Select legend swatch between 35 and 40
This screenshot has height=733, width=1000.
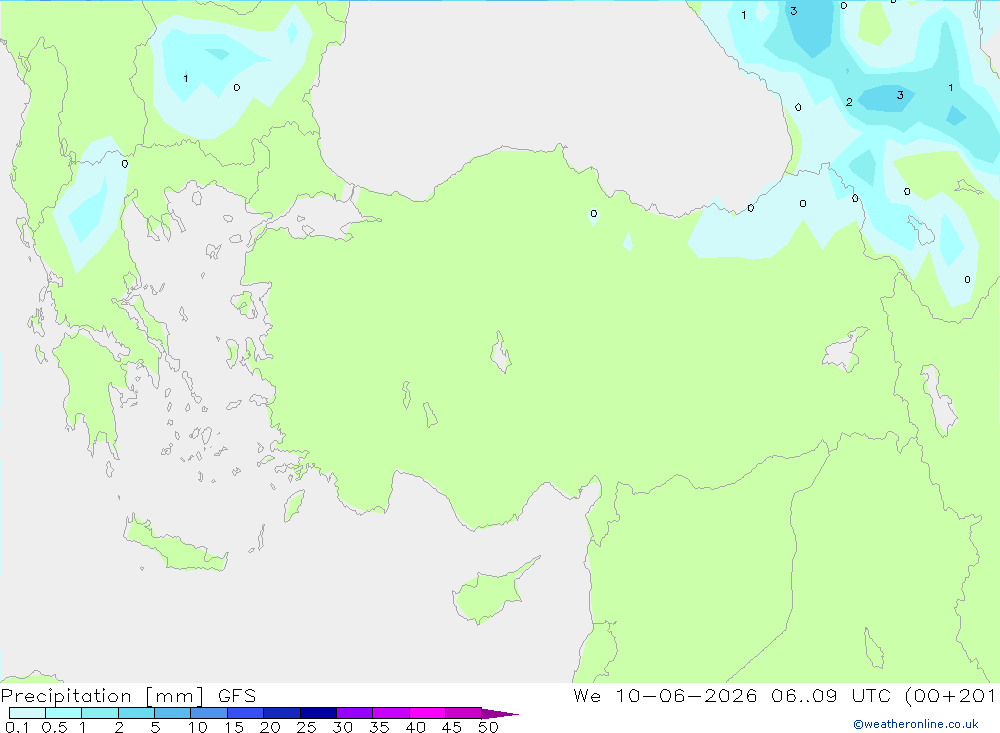(391, 713)
